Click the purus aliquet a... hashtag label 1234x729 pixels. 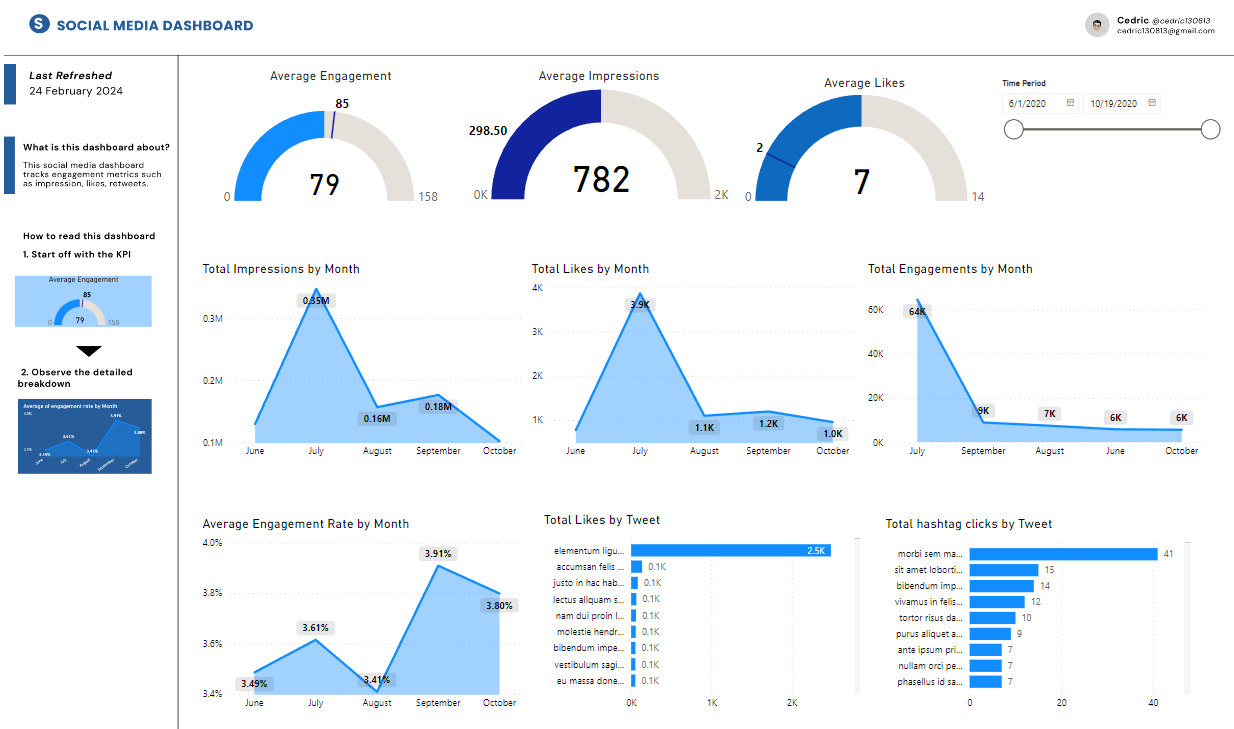click(929, 634)
